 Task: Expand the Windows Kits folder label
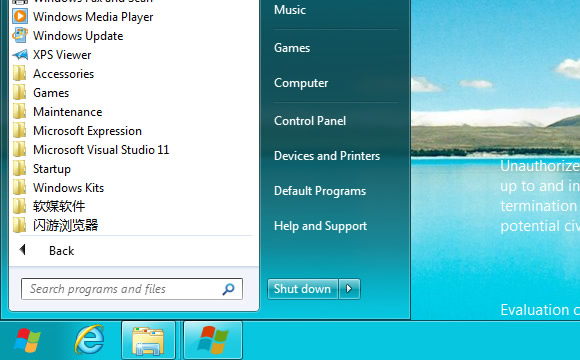(x=68, y=188)
